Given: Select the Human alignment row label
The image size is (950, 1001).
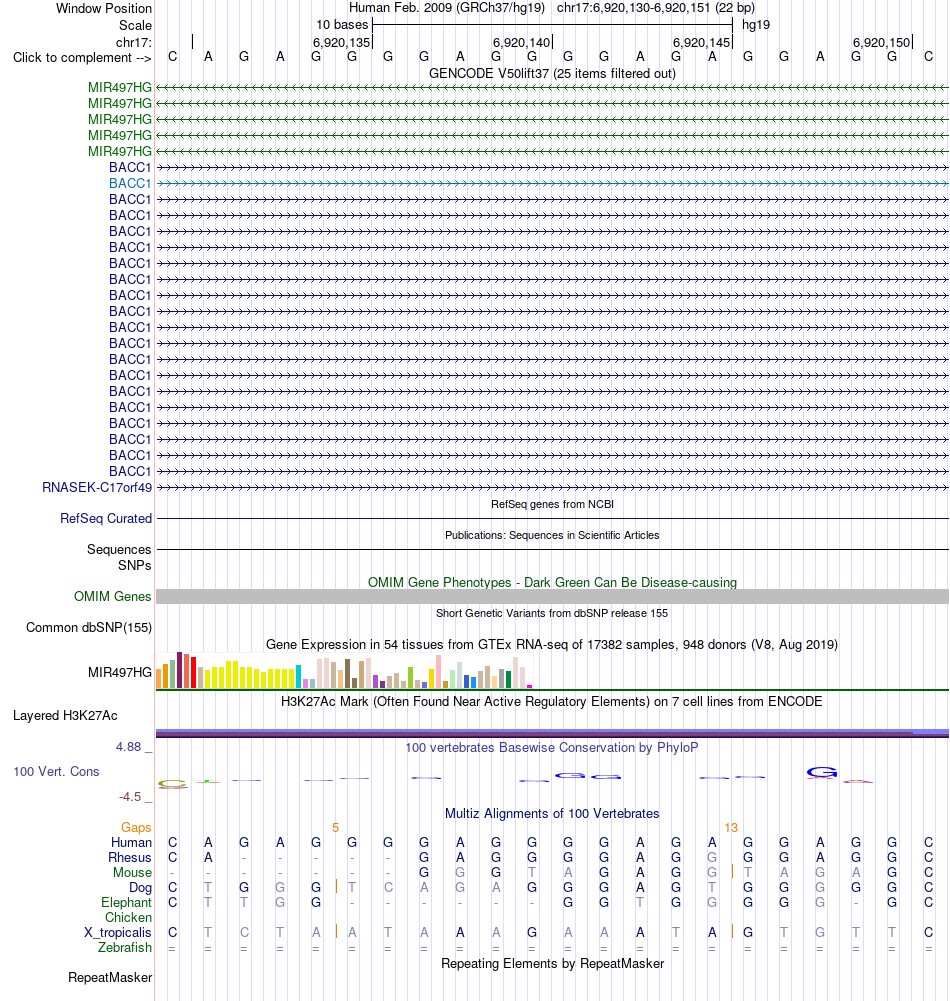Looking at the screenshot, I should click(132, 843).
